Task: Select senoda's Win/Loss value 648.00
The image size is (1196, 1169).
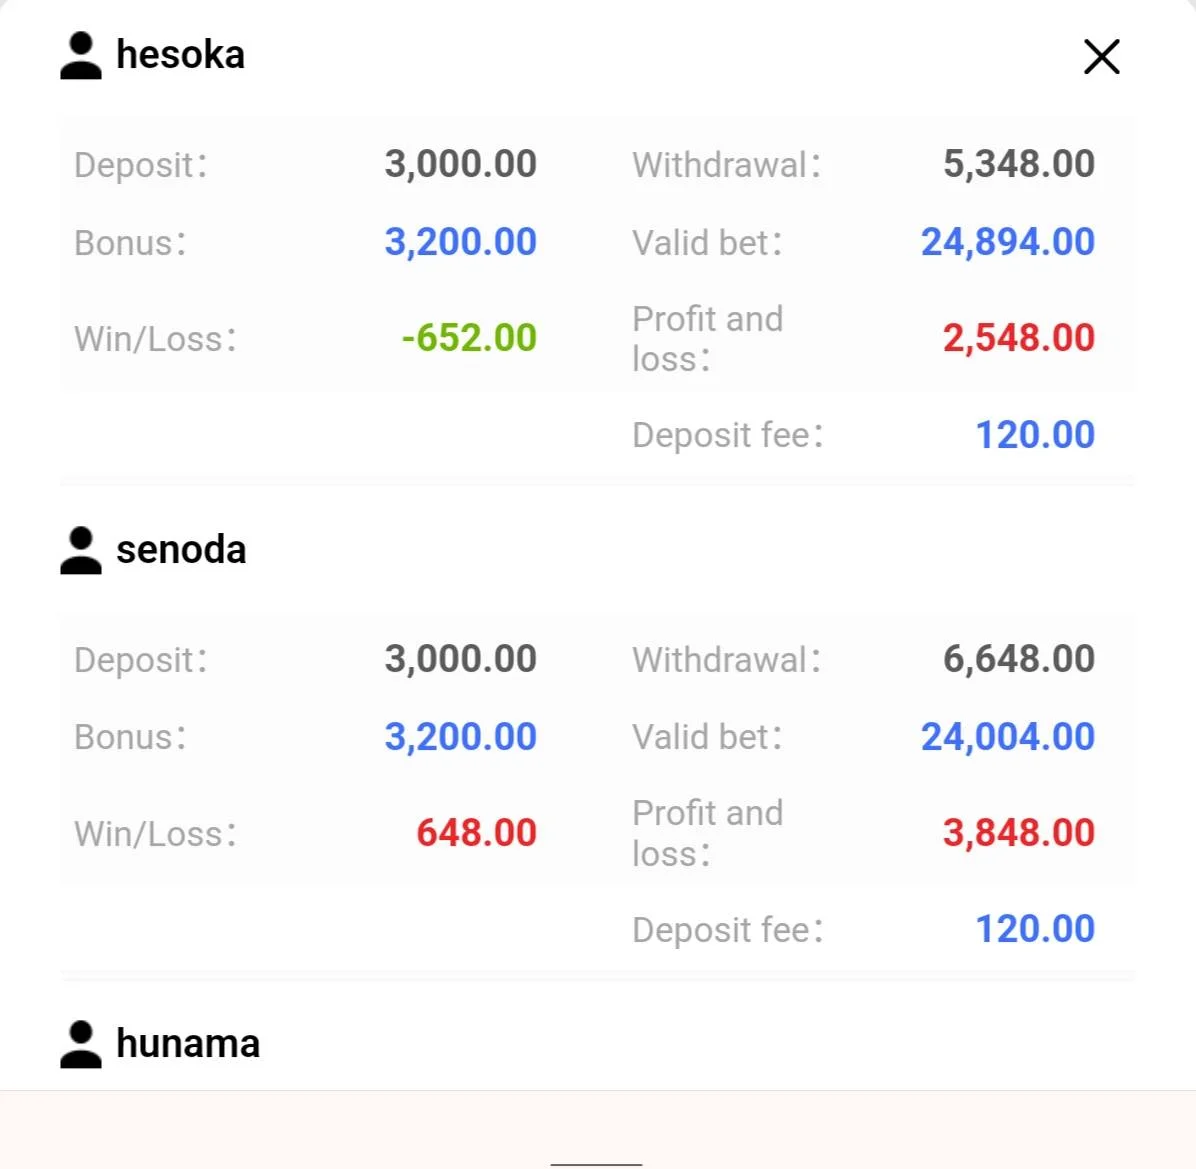Action: [477, 833]
